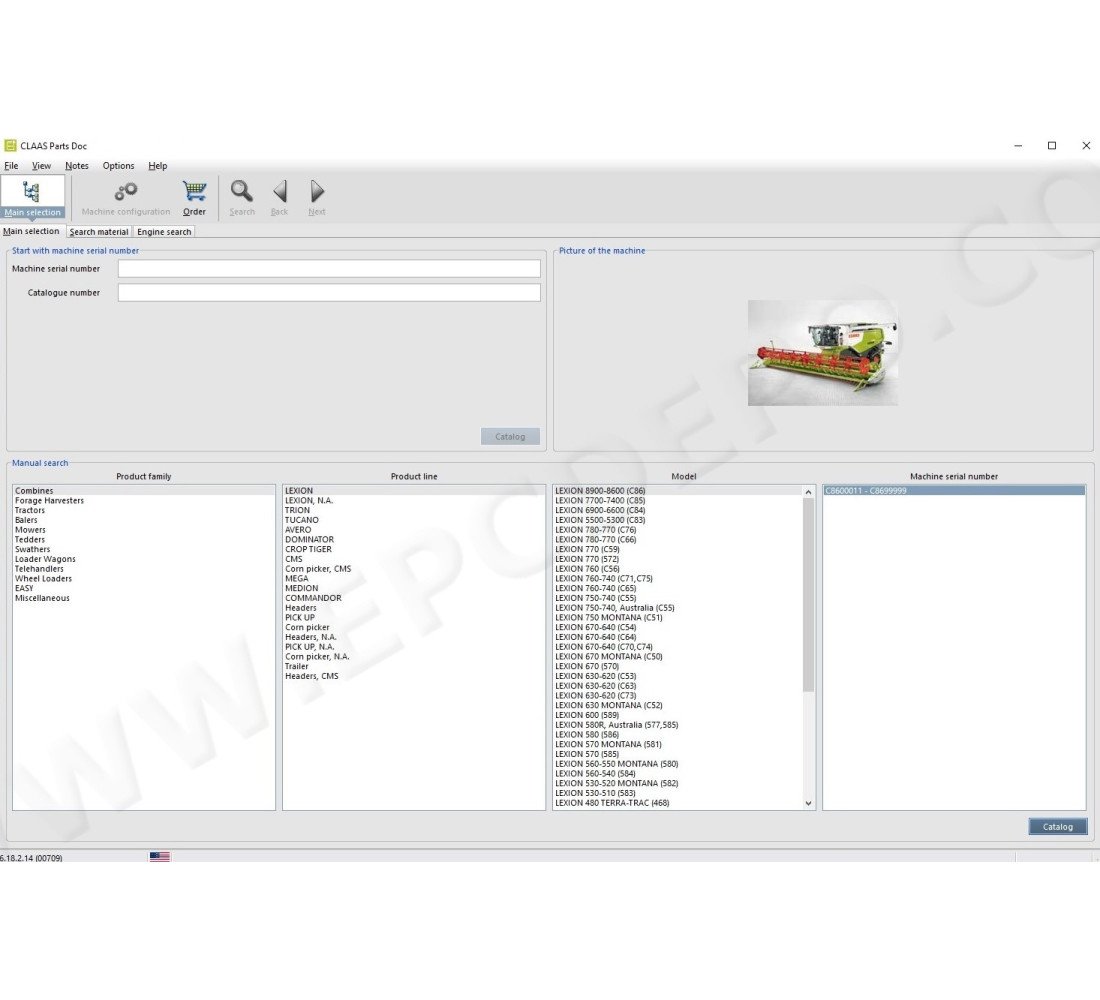Image resolution: width=1100 pixels, height=1000 pixels.
Task: Select COMMANDOR product line
Action: pyautogui.click(x=414, y=599)
